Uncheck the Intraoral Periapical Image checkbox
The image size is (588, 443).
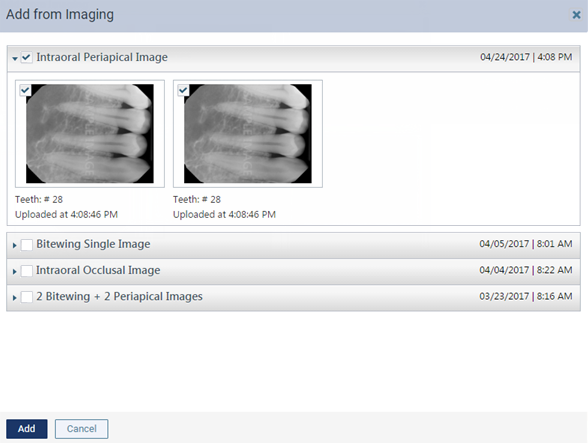(x=26, y=57)
